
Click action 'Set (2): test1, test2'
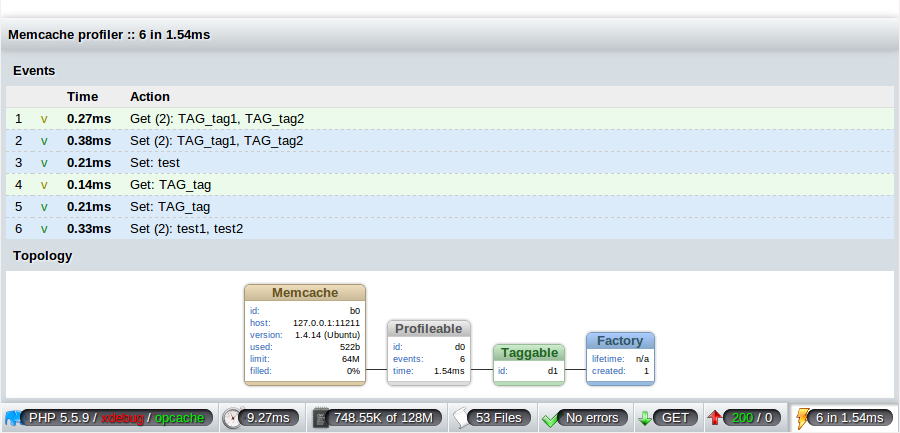click(x=187, y=229)
